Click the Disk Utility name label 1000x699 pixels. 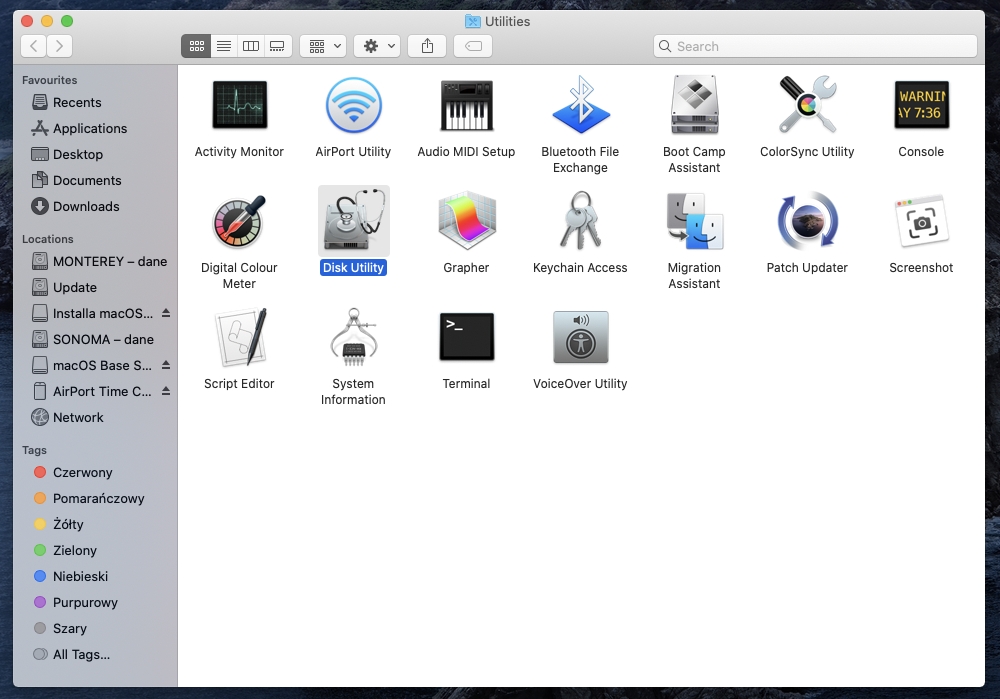pos(353,268)
